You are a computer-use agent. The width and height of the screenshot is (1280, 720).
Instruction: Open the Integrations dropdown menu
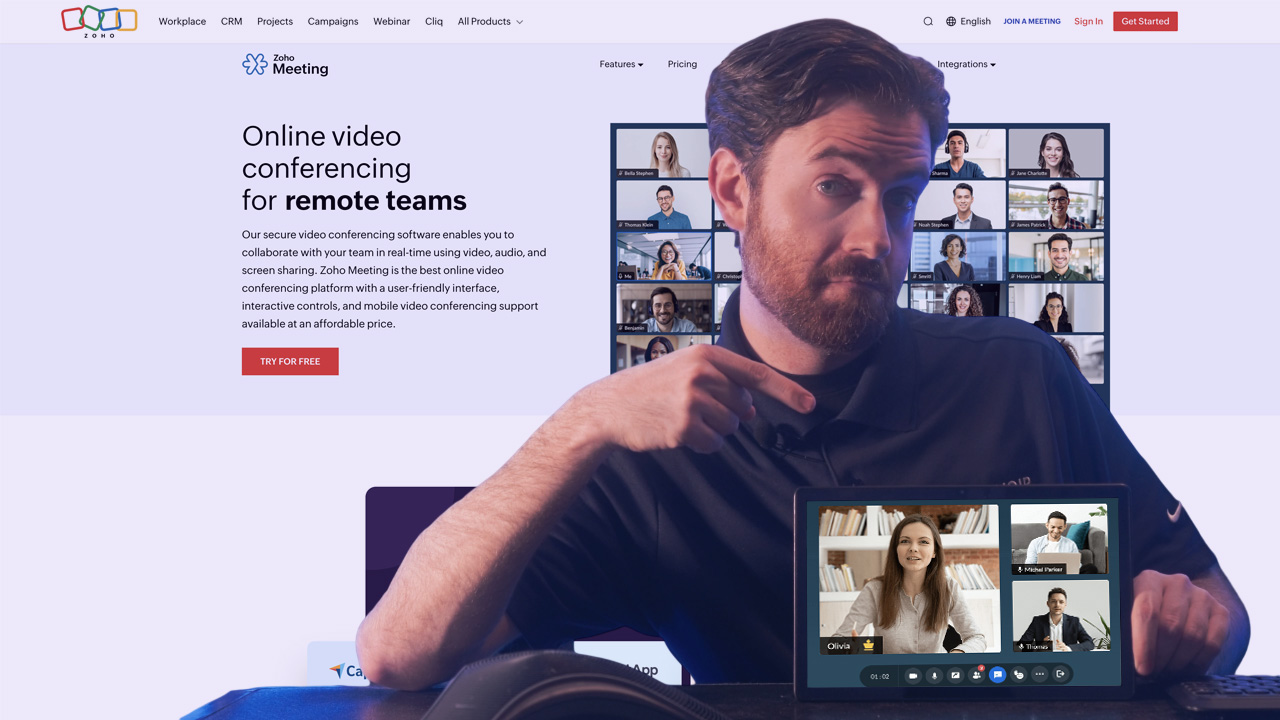point(966,64)
